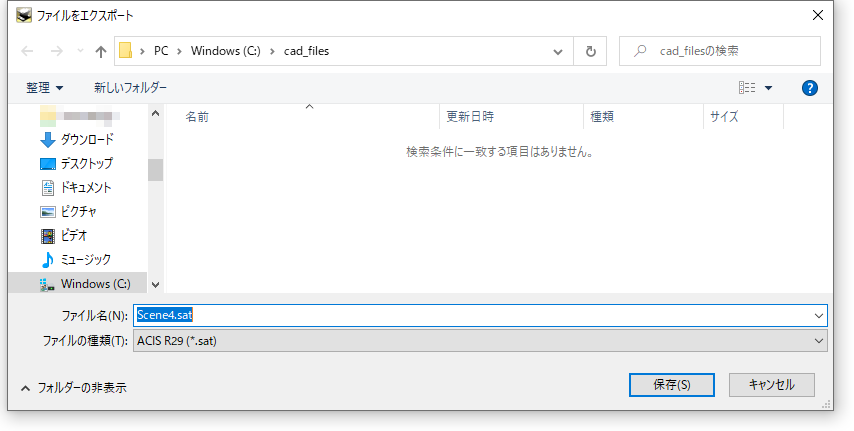Screen dimensions: 854x431
Task: Refresh the cad_files folder view
Action: tap(590, 51)
